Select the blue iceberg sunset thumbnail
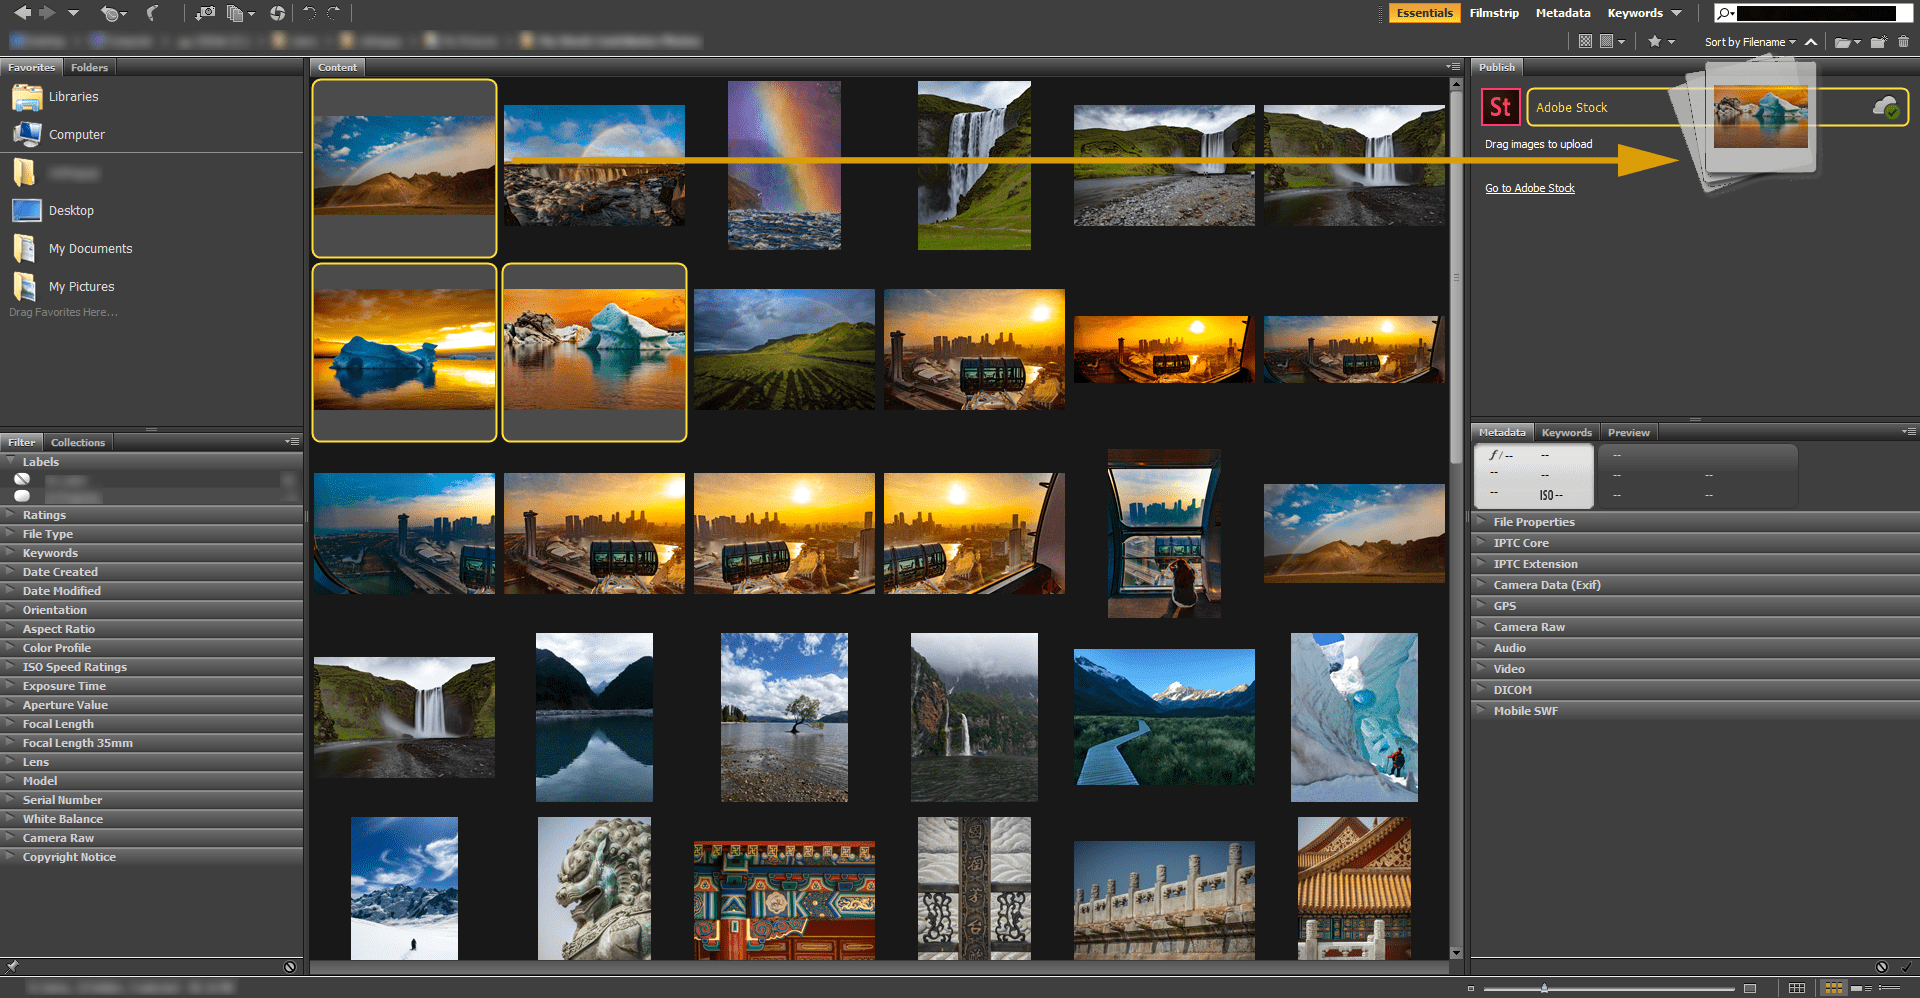 (404, 351)
